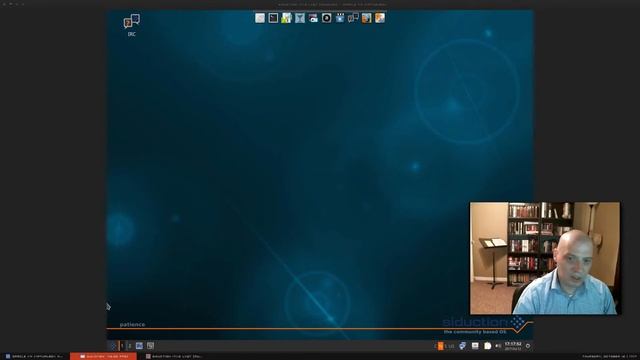Click the grey desktop icon in bottom panel
This screenshot has width=640, height=360.
click(151, 346)
